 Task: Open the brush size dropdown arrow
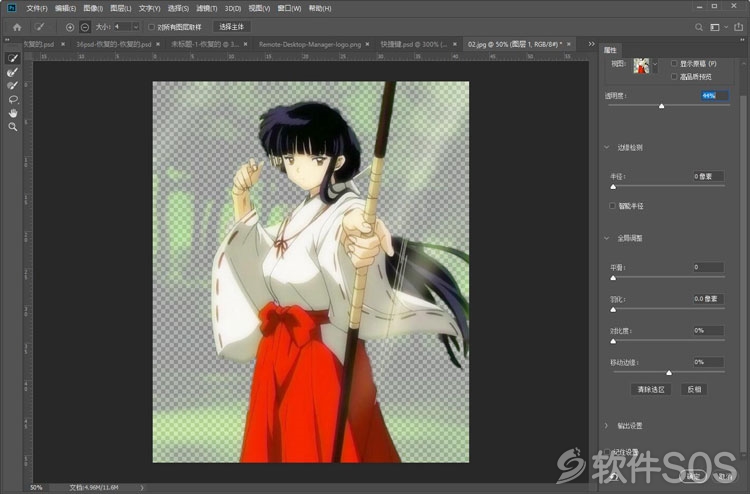[x=135, y=27]
